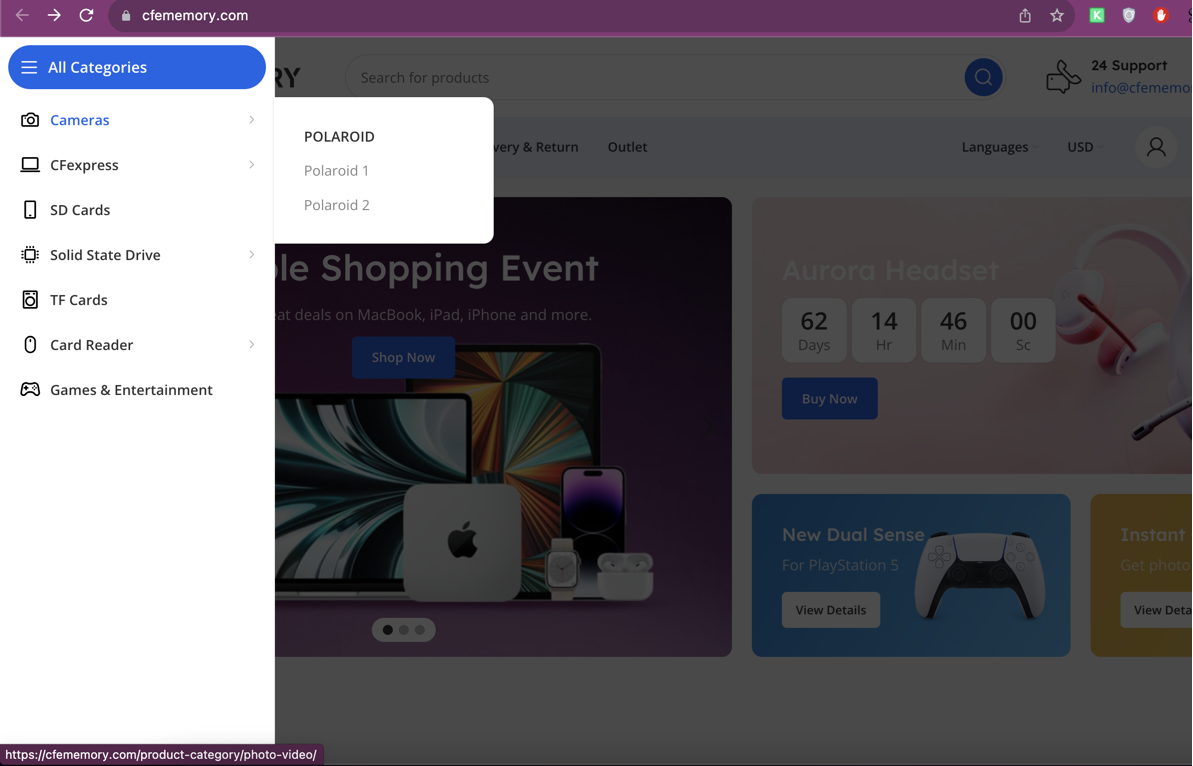The height and width of the screenshot is (766, 1193).
Task: Select the second carousel dot
Action: [x=403, y=630]
